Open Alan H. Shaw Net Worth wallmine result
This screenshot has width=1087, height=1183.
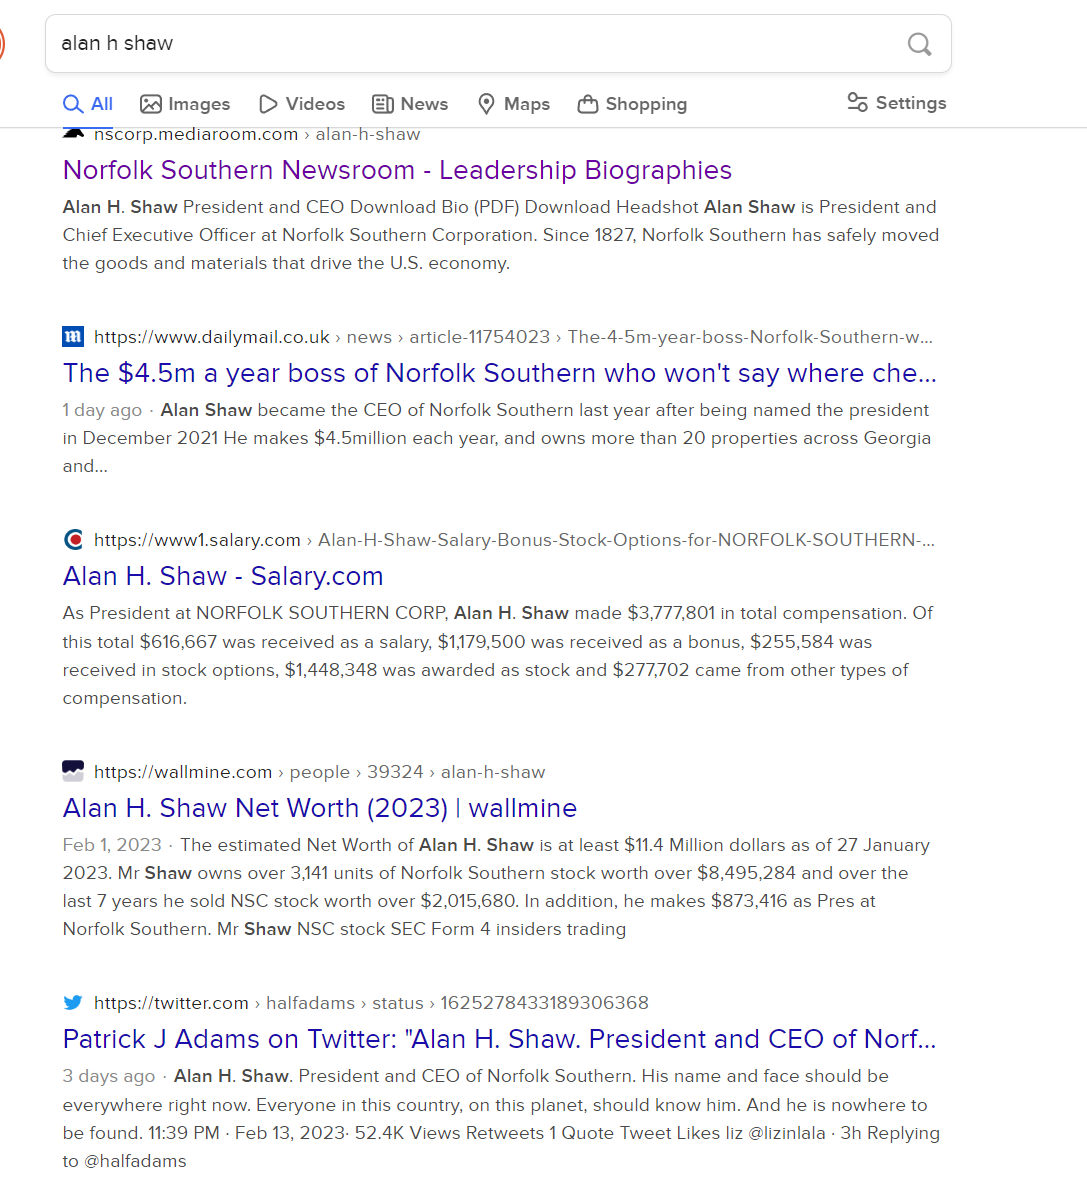pos(320,808)
